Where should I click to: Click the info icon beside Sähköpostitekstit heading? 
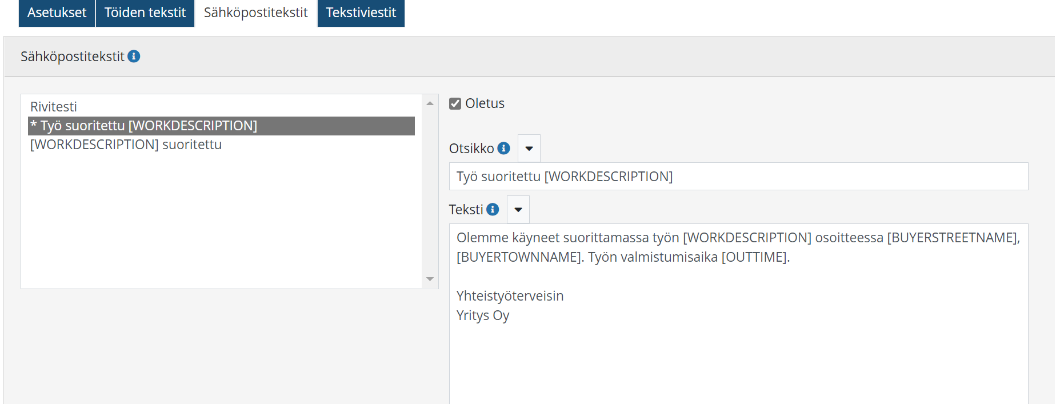pos(134,57)
